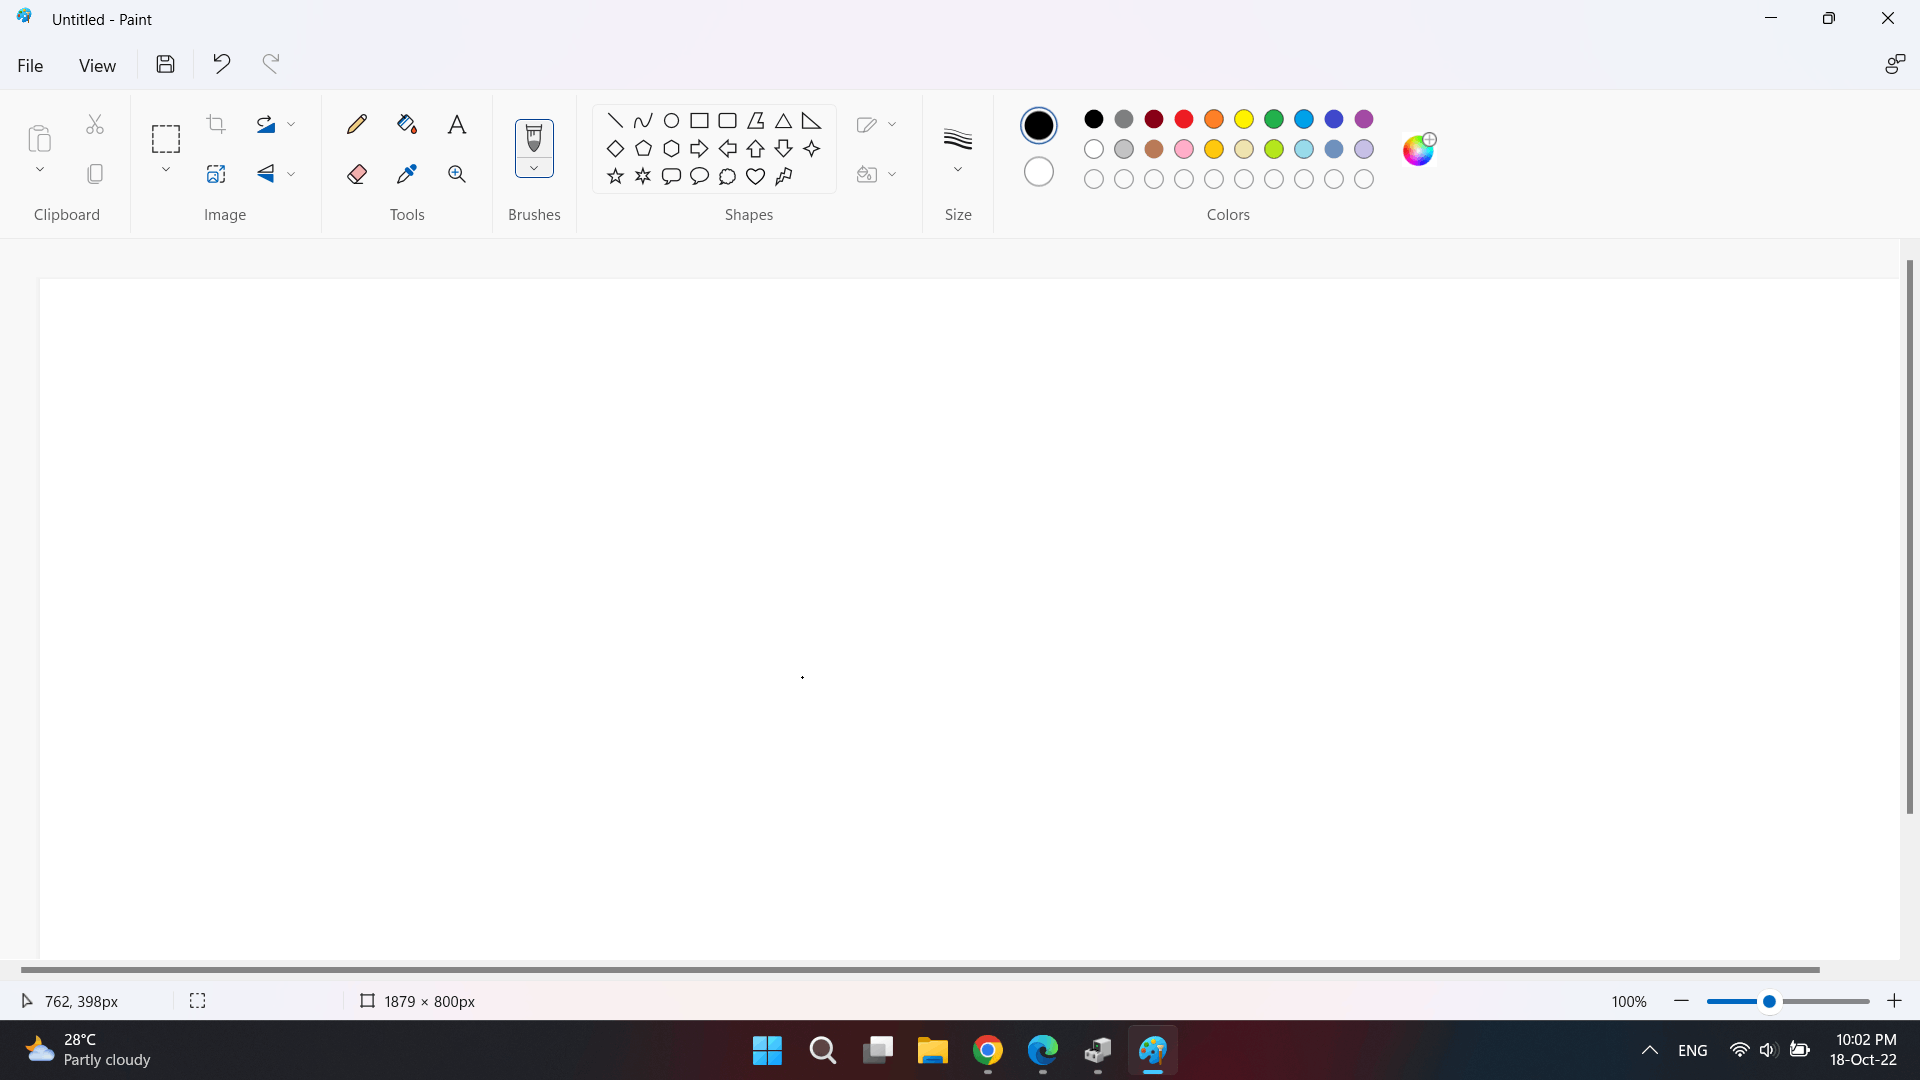Open the File menu
This screenshot has height=1080, width=1920.
(x=30, y=65)
